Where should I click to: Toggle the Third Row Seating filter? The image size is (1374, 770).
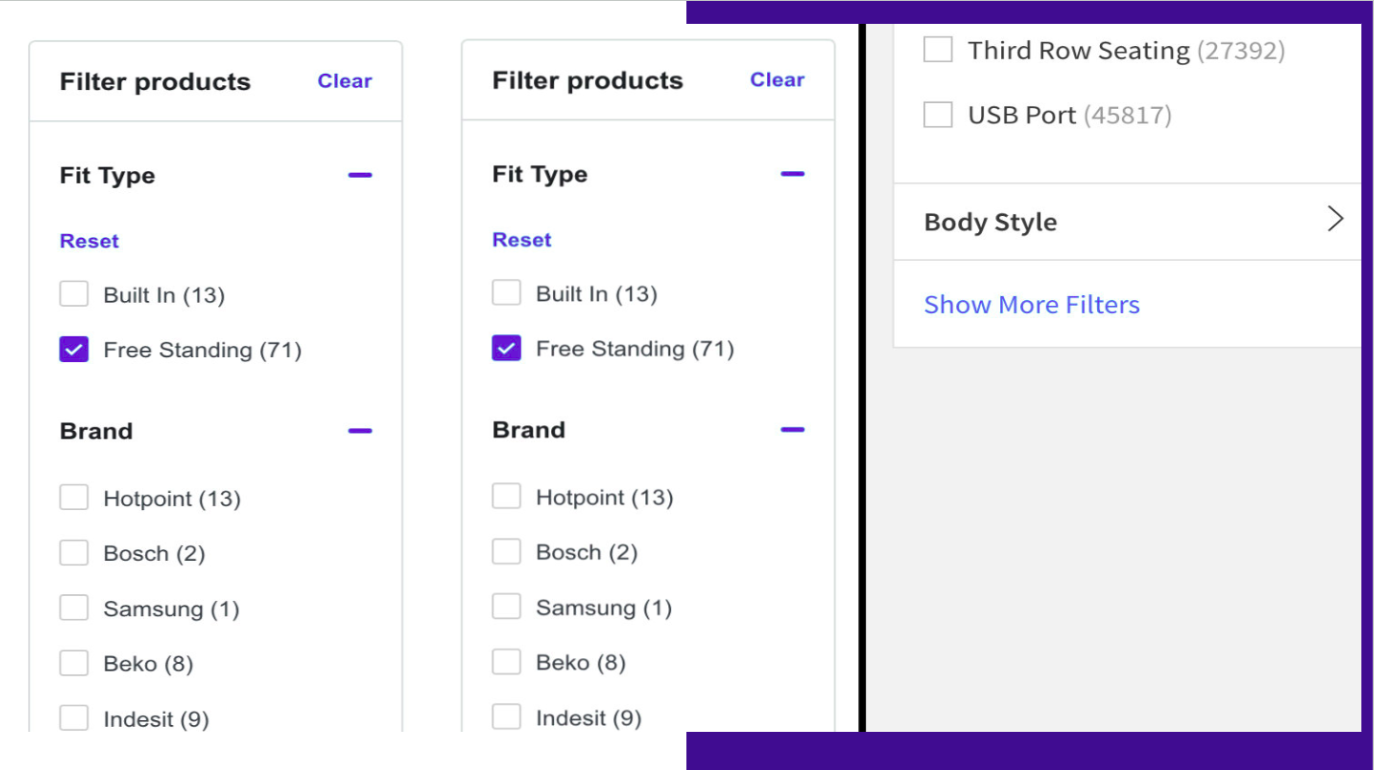coord(937,49)
